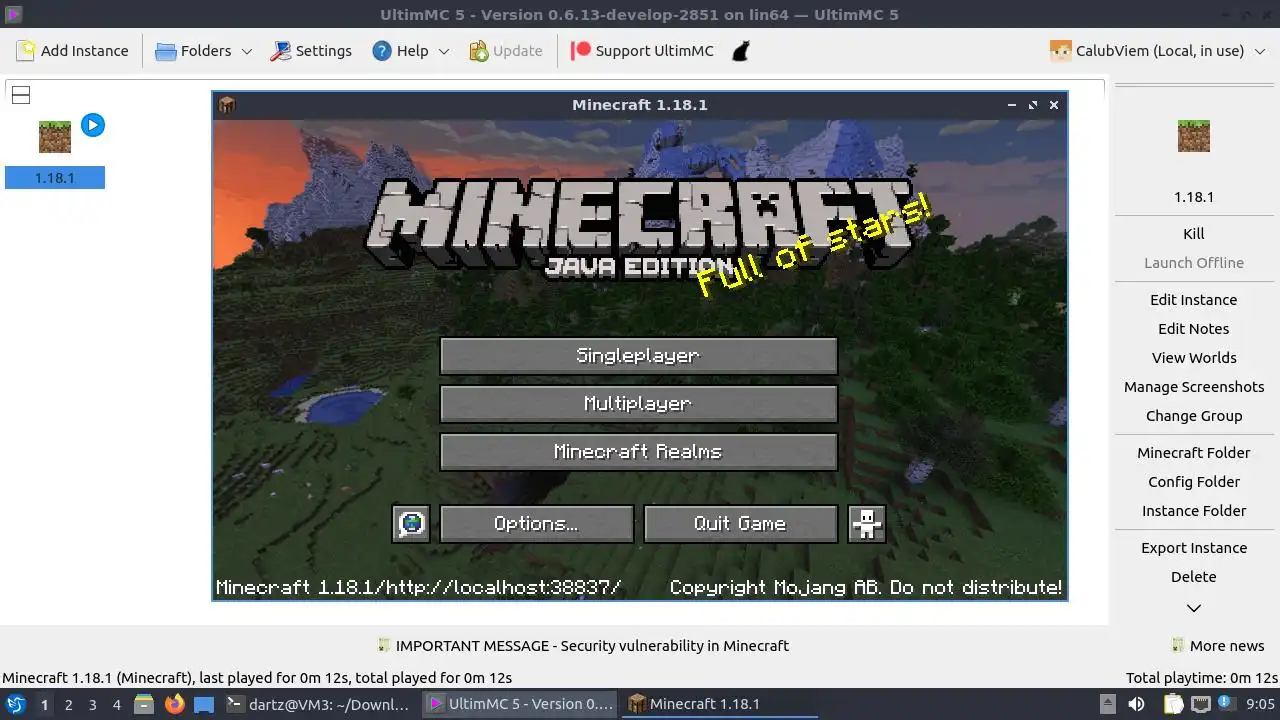Screen dimensions: 1280x720
Task: Open View Worlds
Action: 1194,358
